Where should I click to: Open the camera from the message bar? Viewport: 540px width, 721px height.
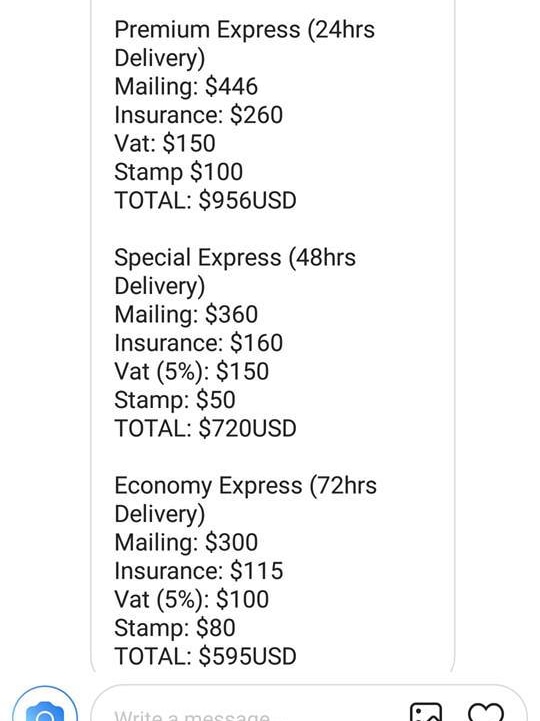45,706
